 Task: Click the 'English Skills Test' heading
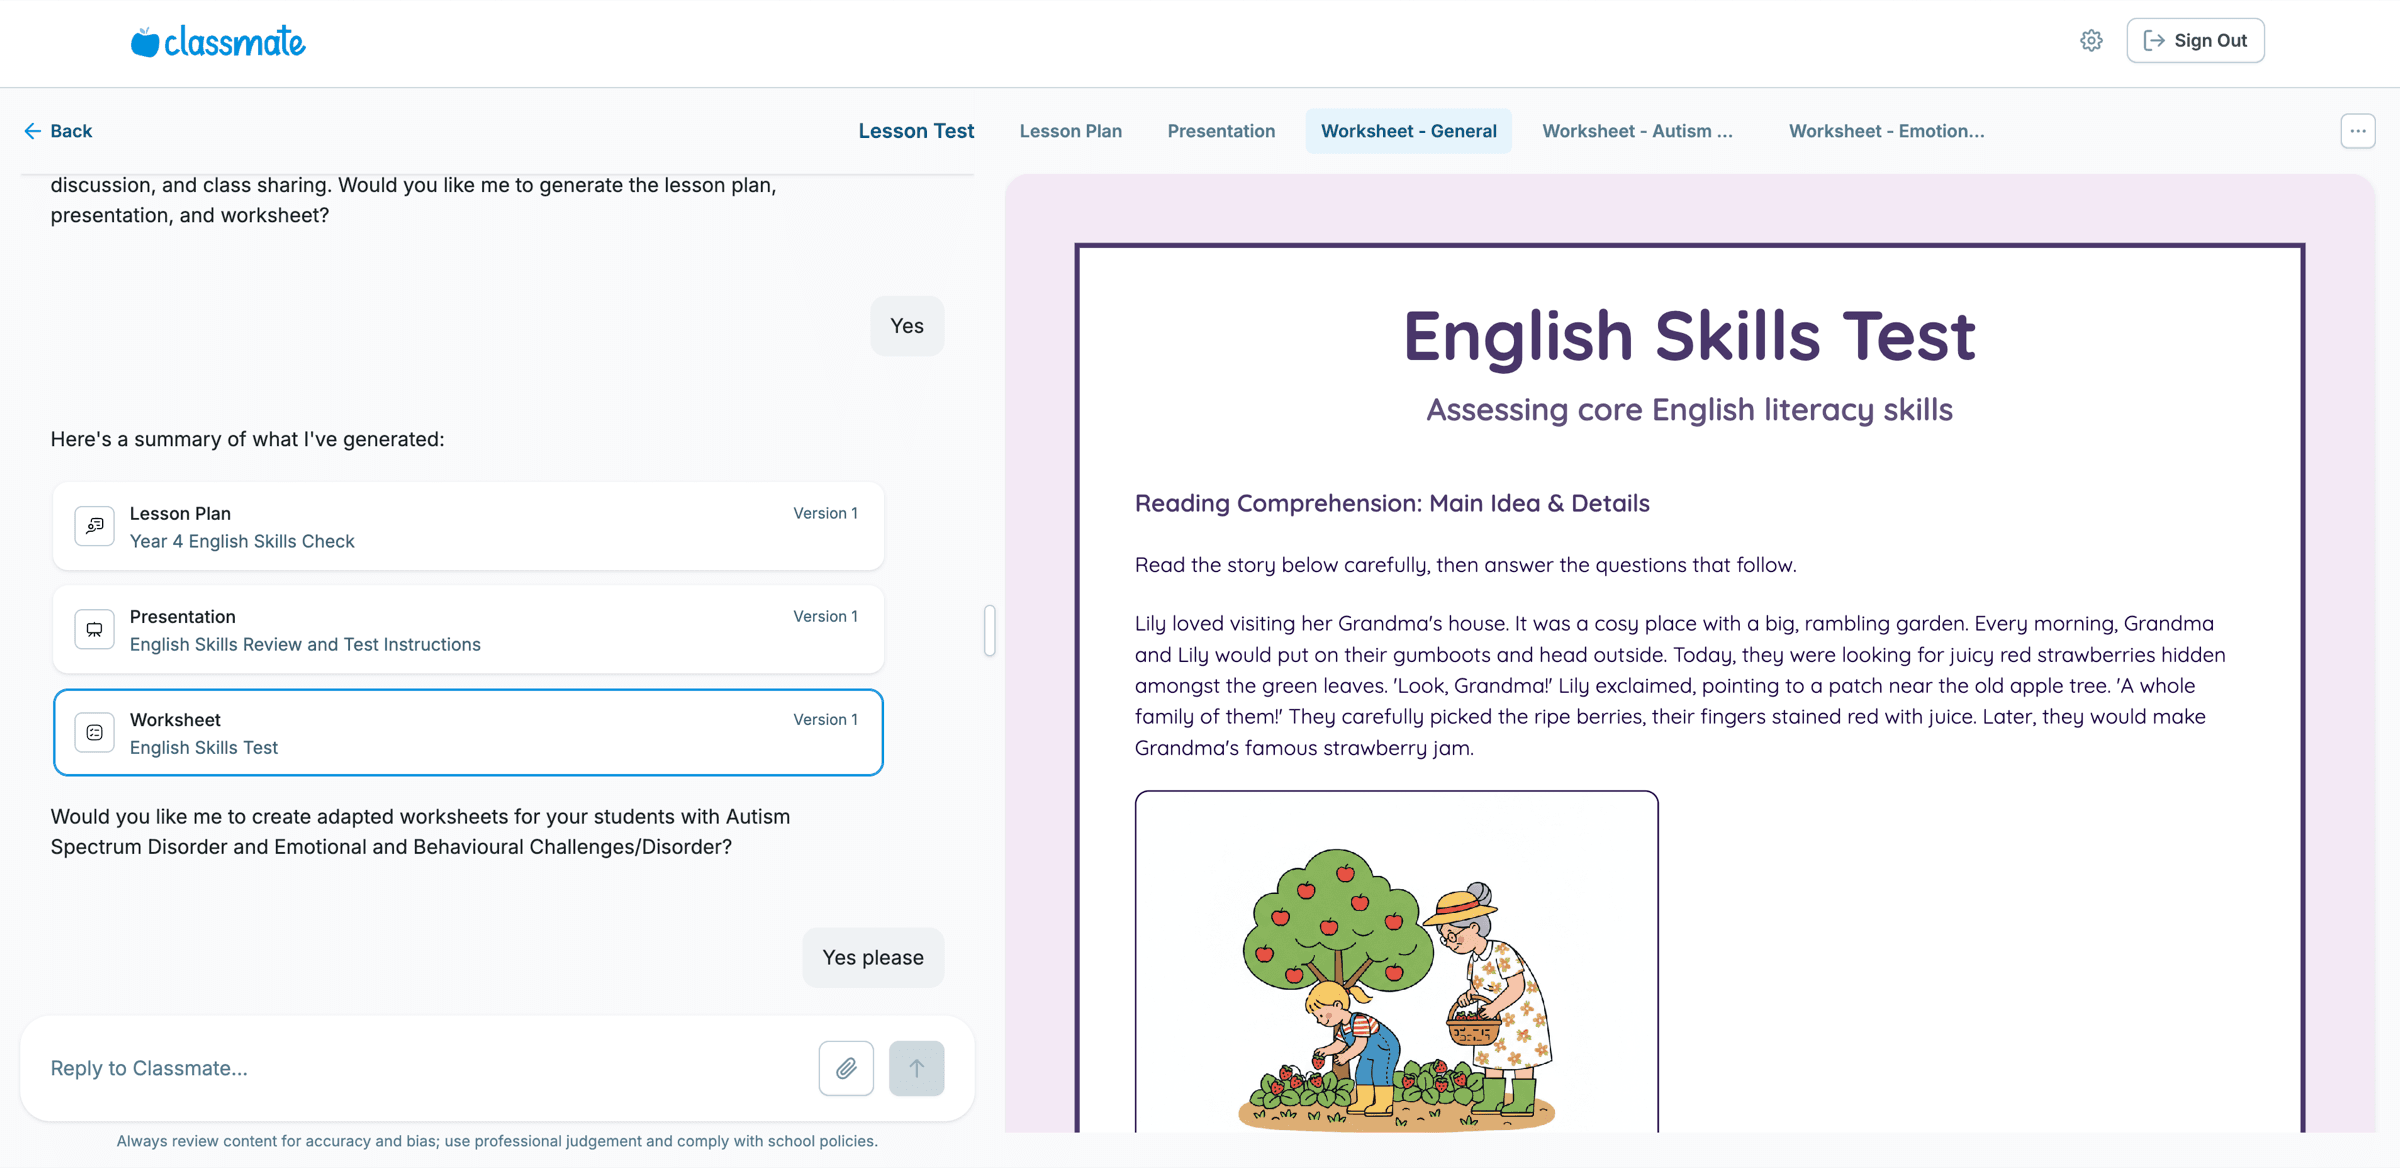click(x=1689, y=335)
